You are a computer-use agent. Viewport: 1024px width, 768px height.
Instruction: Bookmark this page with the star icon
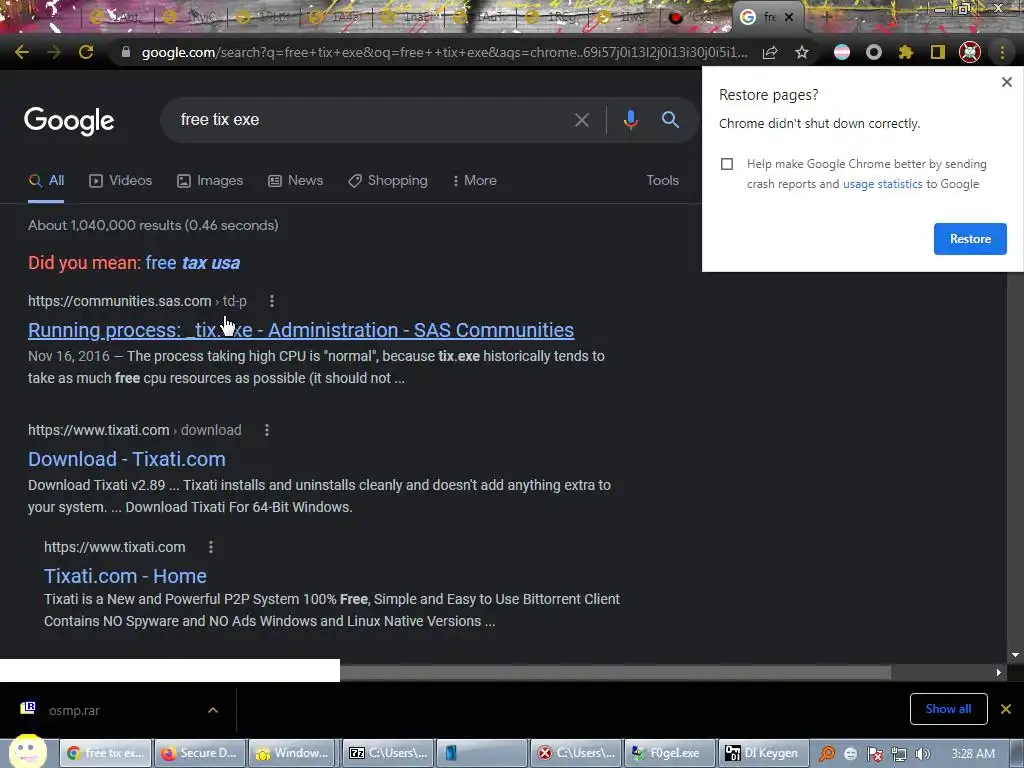pos(802,52)
